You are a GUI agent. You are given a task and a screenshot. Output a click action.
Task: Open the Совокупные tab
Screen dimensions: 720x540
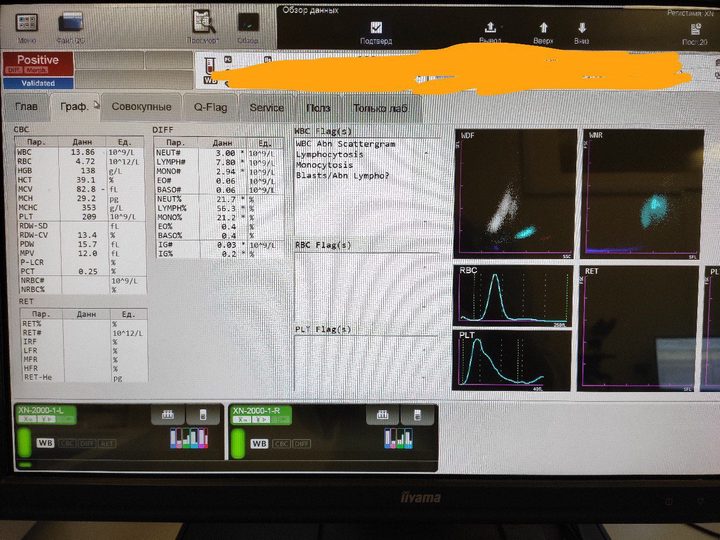coord(141,107)
